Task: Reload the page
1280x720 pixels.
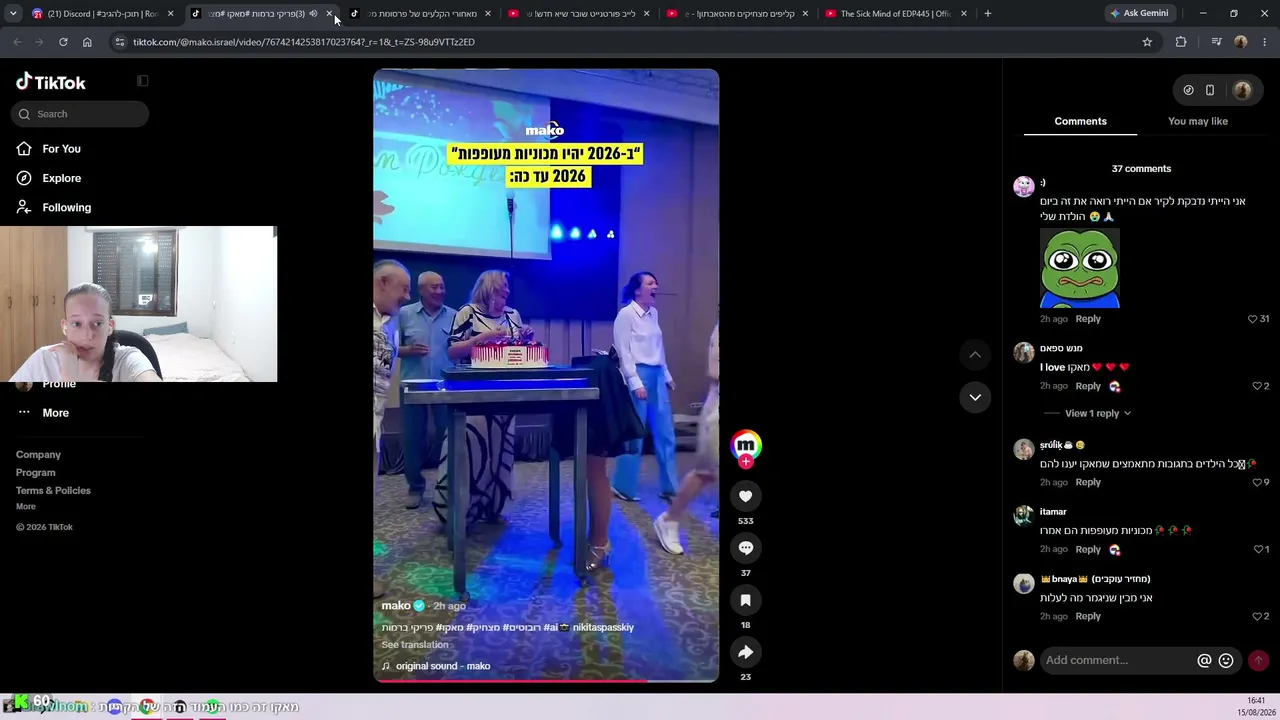Action: pos(63,42)
